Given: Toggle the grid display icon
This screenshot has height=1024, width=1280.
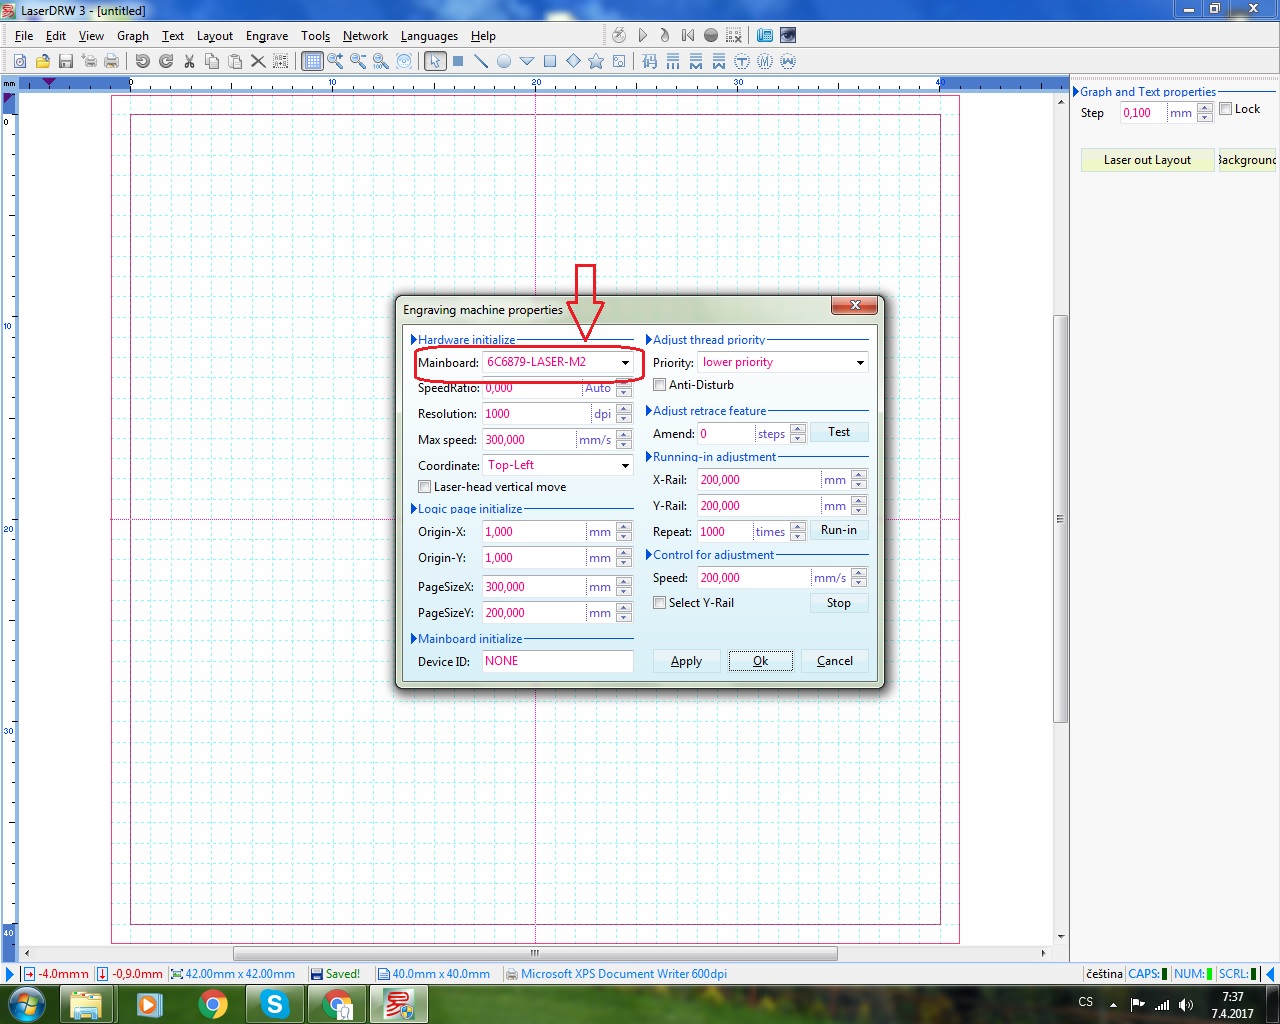Looking at the screenshot, I should tap(312, 62).
